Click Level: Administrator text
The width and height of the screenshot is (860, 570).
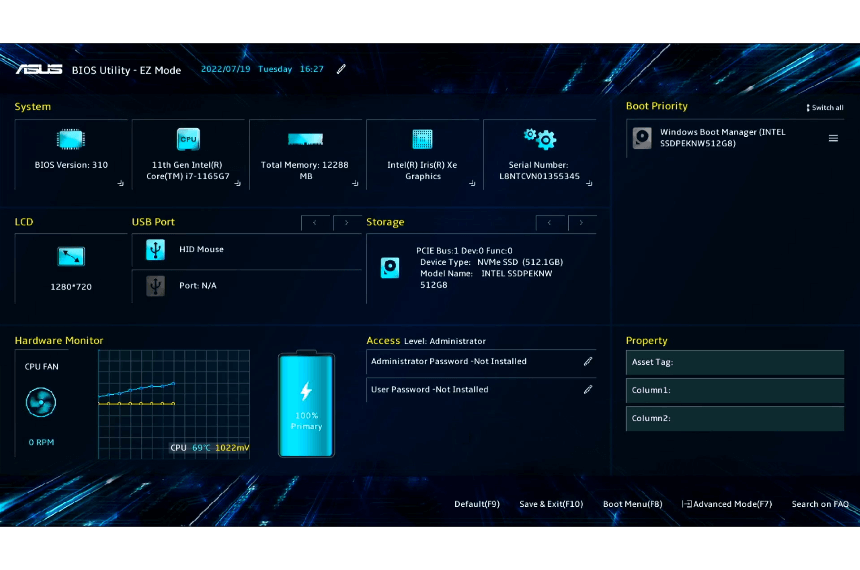click(x=445, y=341)
